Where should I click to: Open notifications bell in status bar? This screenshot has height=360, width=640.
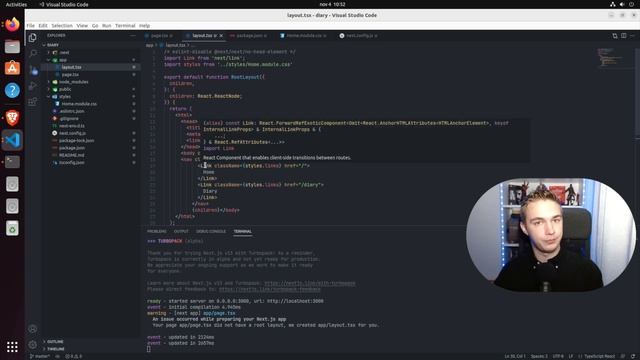pyautogui.click(x=632, y=356)
